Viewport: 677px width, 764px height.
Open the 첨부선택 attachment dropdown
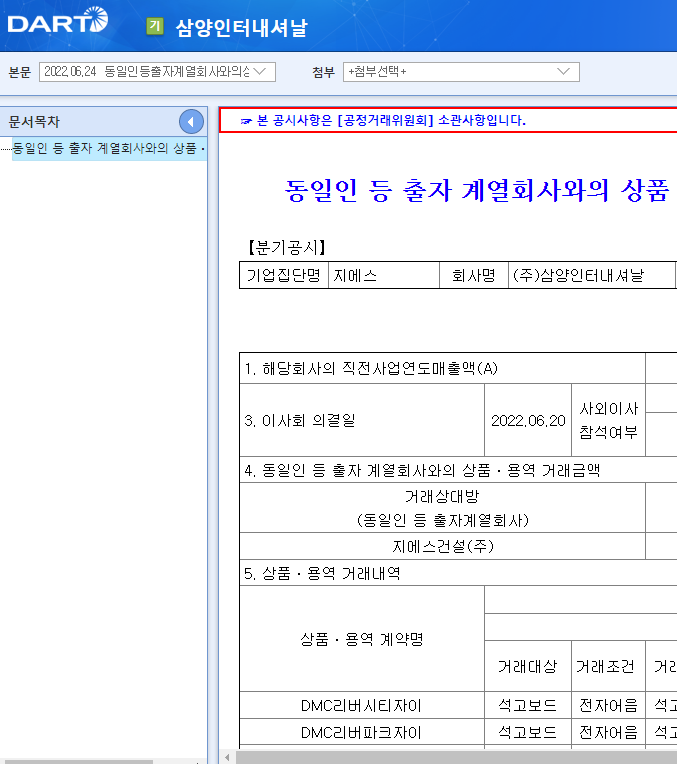pyautogui.click(x=461, y=72)
